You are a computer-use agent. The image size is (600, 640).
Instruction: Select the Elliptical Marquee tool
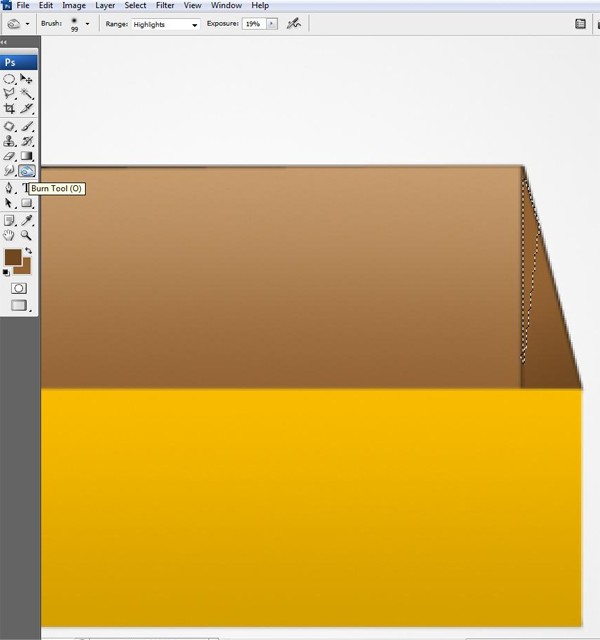[9, 78]
